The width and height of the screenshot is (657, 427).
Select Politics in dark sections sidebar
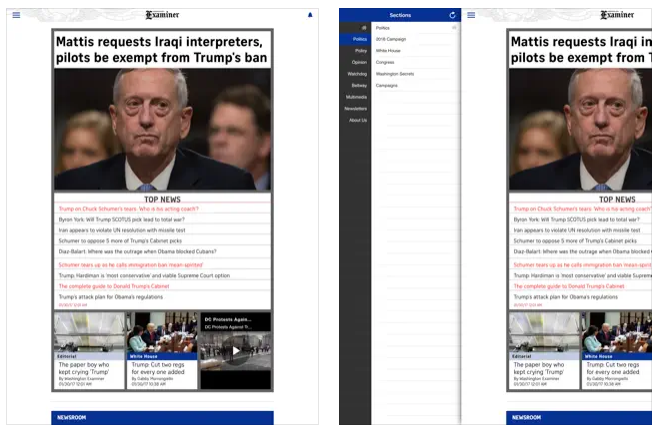click(355, 39)
